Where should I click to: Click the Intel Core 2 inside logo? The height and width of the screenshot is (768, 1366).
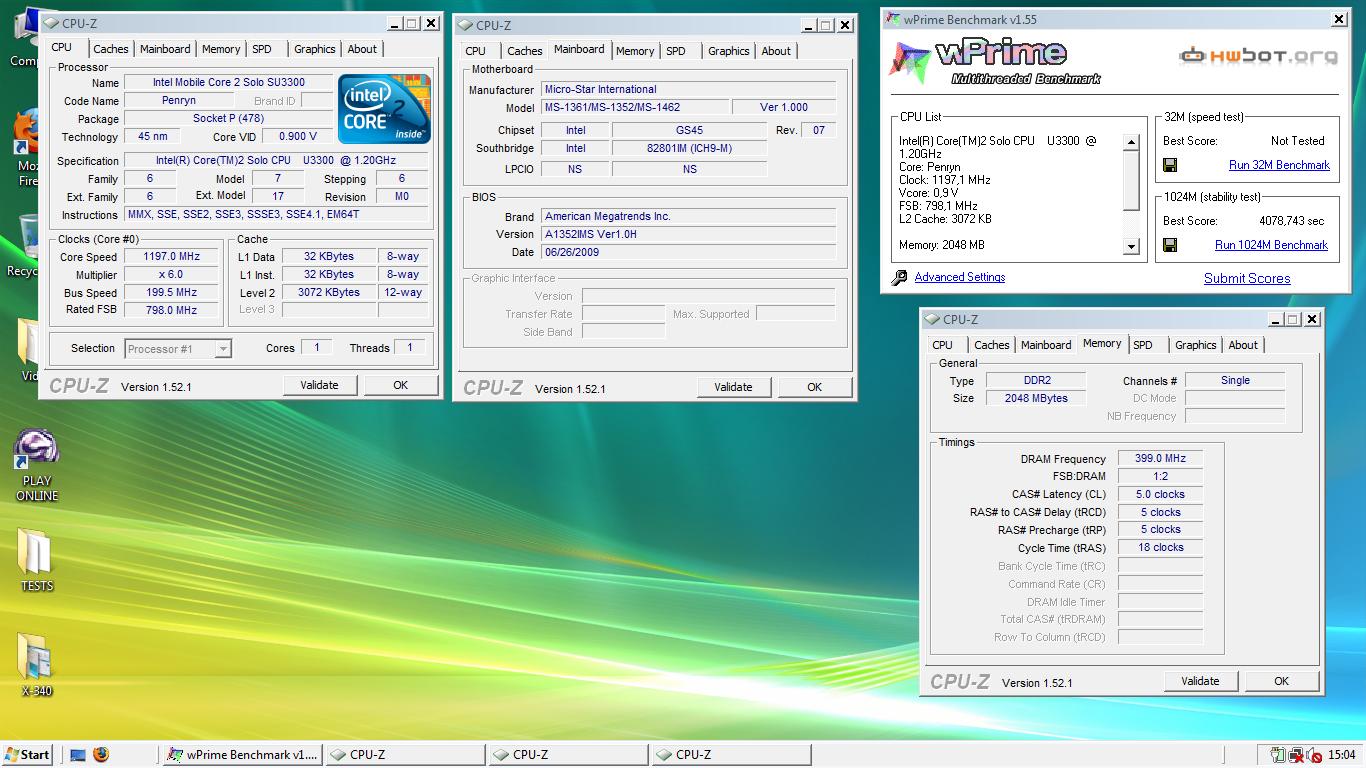pyautogui.click(x=384, y=108)
